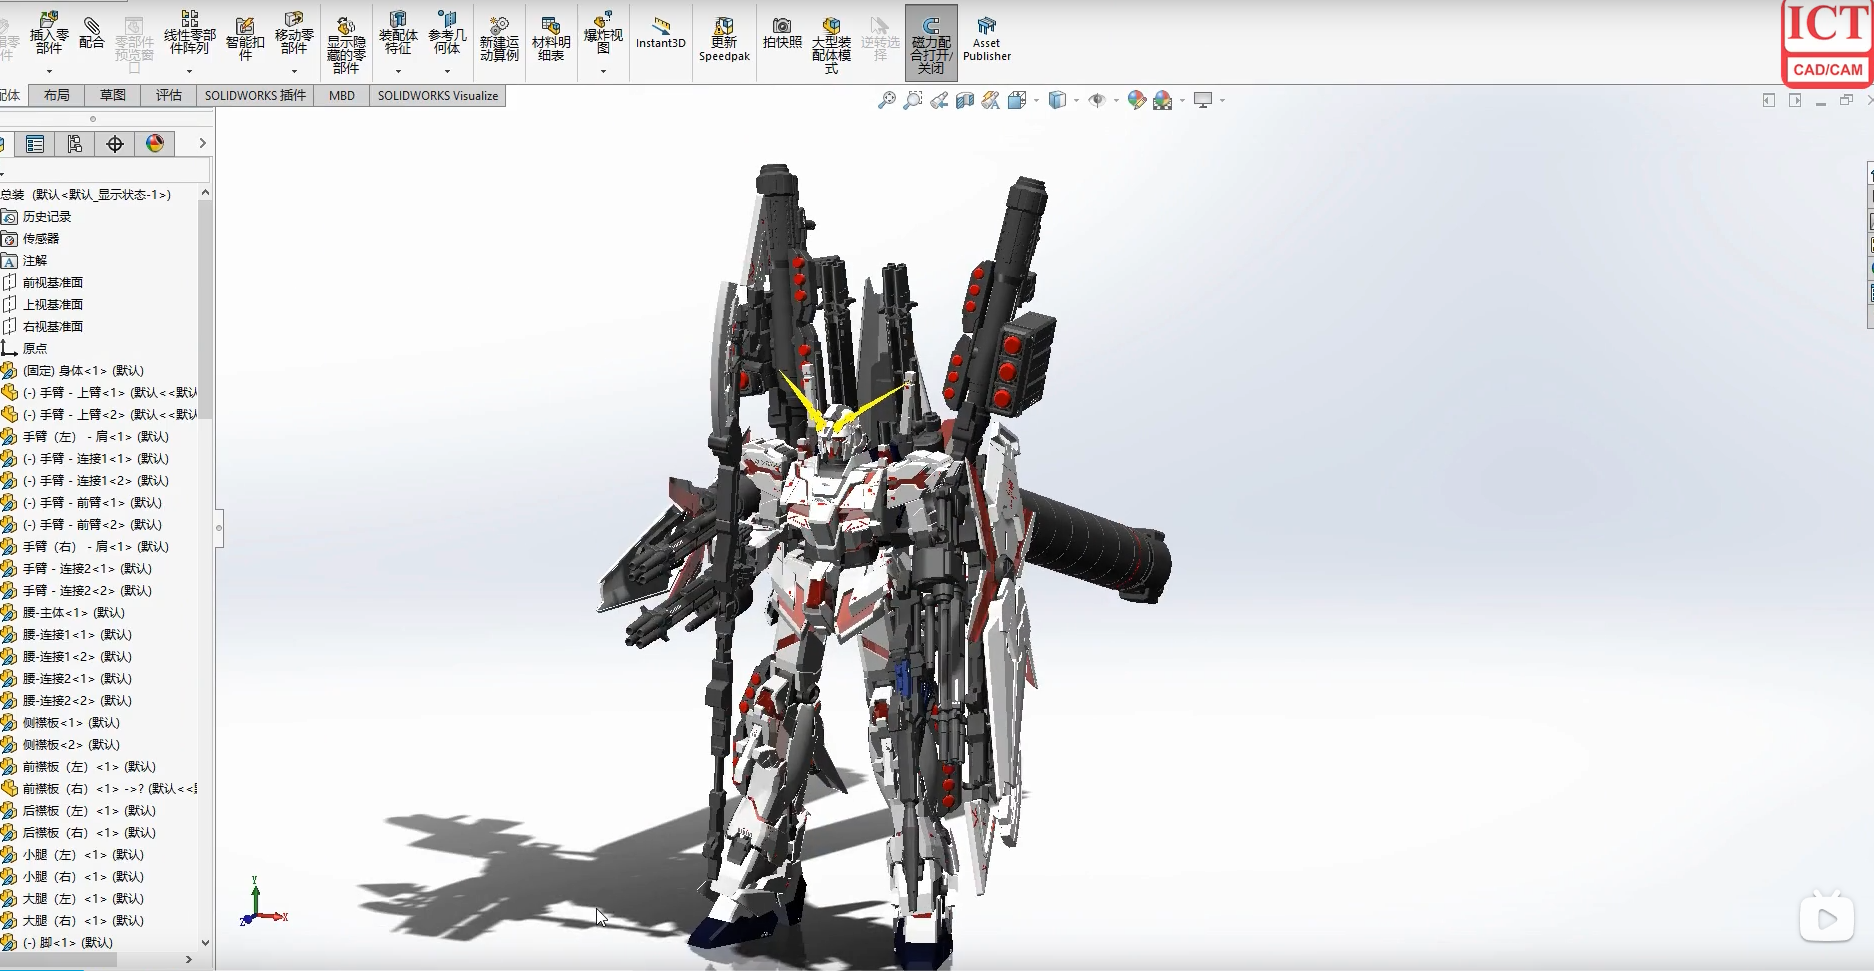
Task: Select 注解 in feature tree
Action: click(35, 260)
